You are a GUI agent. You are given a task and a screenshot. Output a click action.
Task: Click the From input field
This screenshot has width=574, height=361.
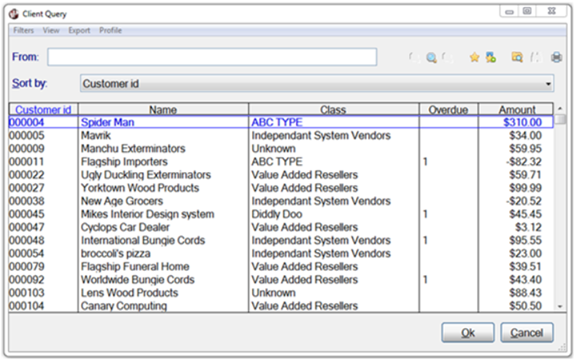(x=212, y=57)
